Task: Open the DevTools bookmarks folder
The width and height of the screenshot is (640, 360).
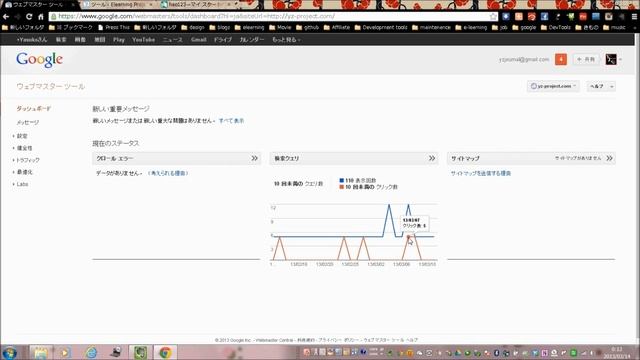Action: pyautogui.click(x=556, y=27)
